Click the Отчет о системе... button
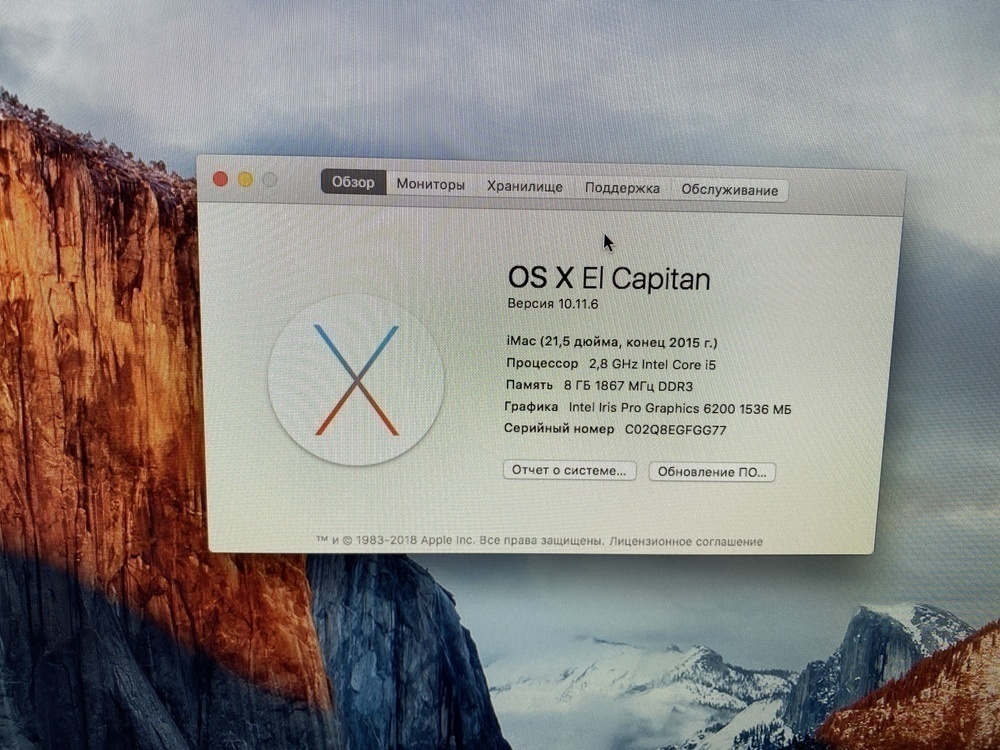The image size is (1000, 750). [570, 471]
